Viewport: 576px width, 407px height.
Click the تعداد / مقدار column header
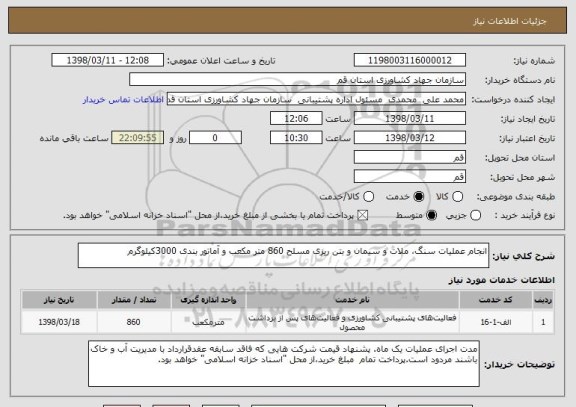point(133,300)
